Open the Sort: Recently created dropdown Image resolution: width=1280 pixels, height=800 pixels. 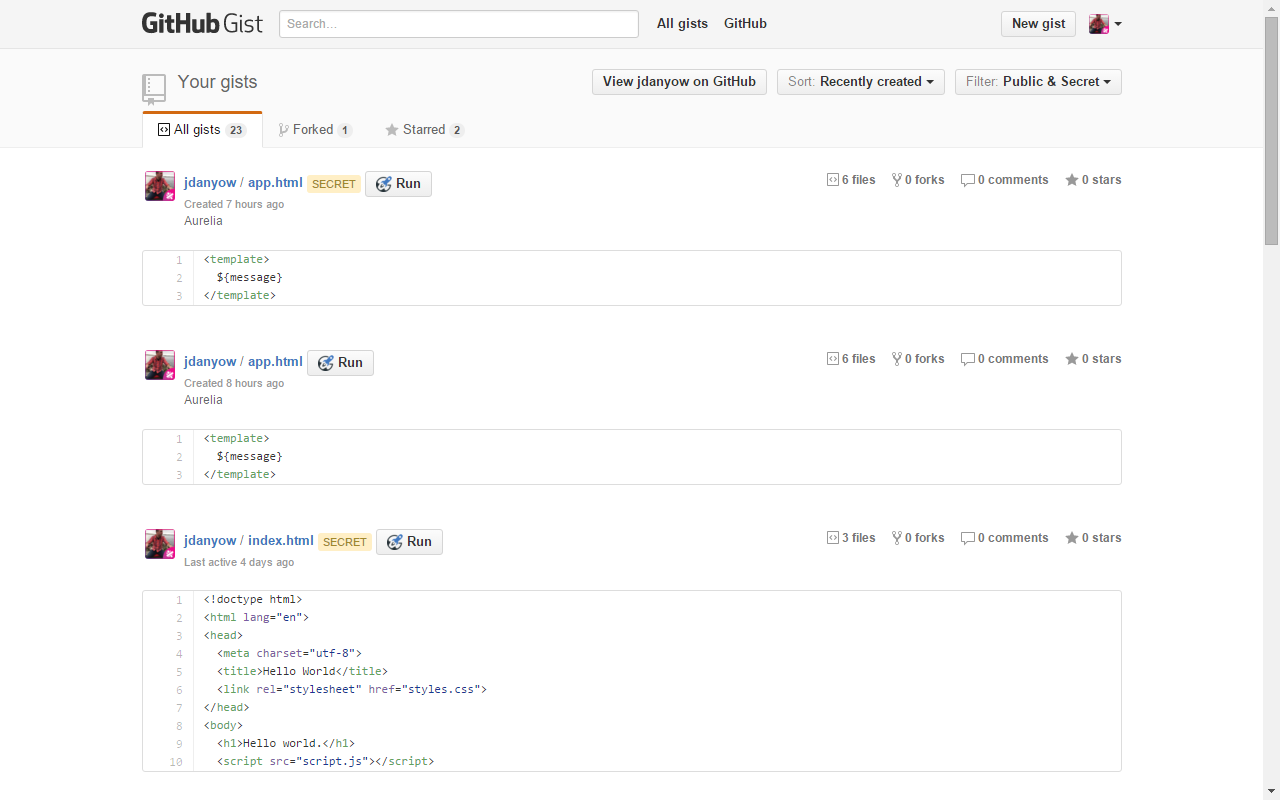(x=860, y=82)
